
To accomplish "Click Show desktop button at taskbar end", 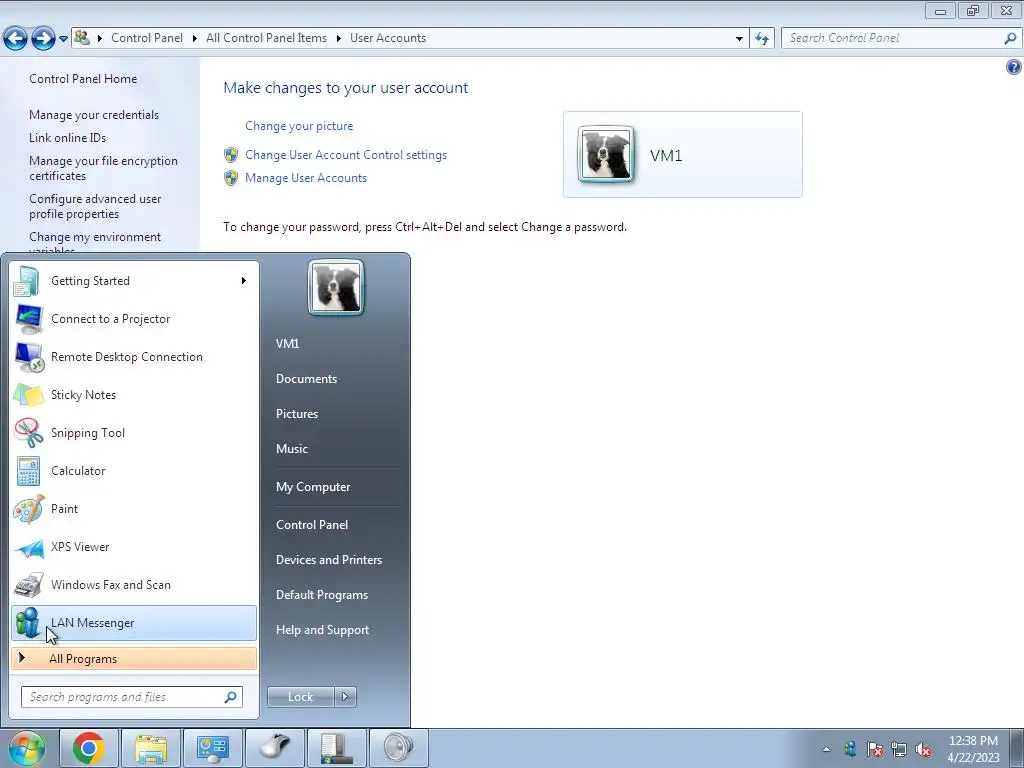I will (1017, 748).
